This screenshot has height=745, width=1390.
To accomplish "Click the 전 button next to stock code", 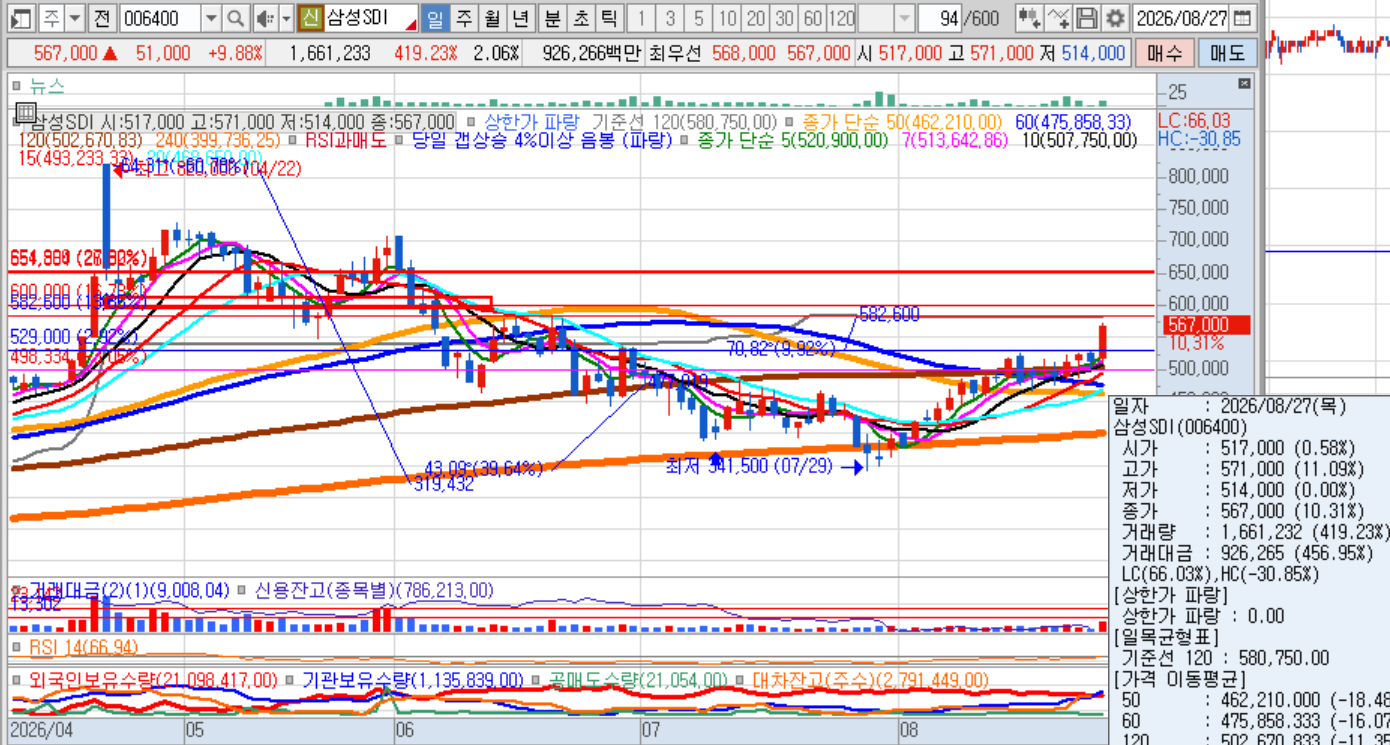I will click(102, 18).
